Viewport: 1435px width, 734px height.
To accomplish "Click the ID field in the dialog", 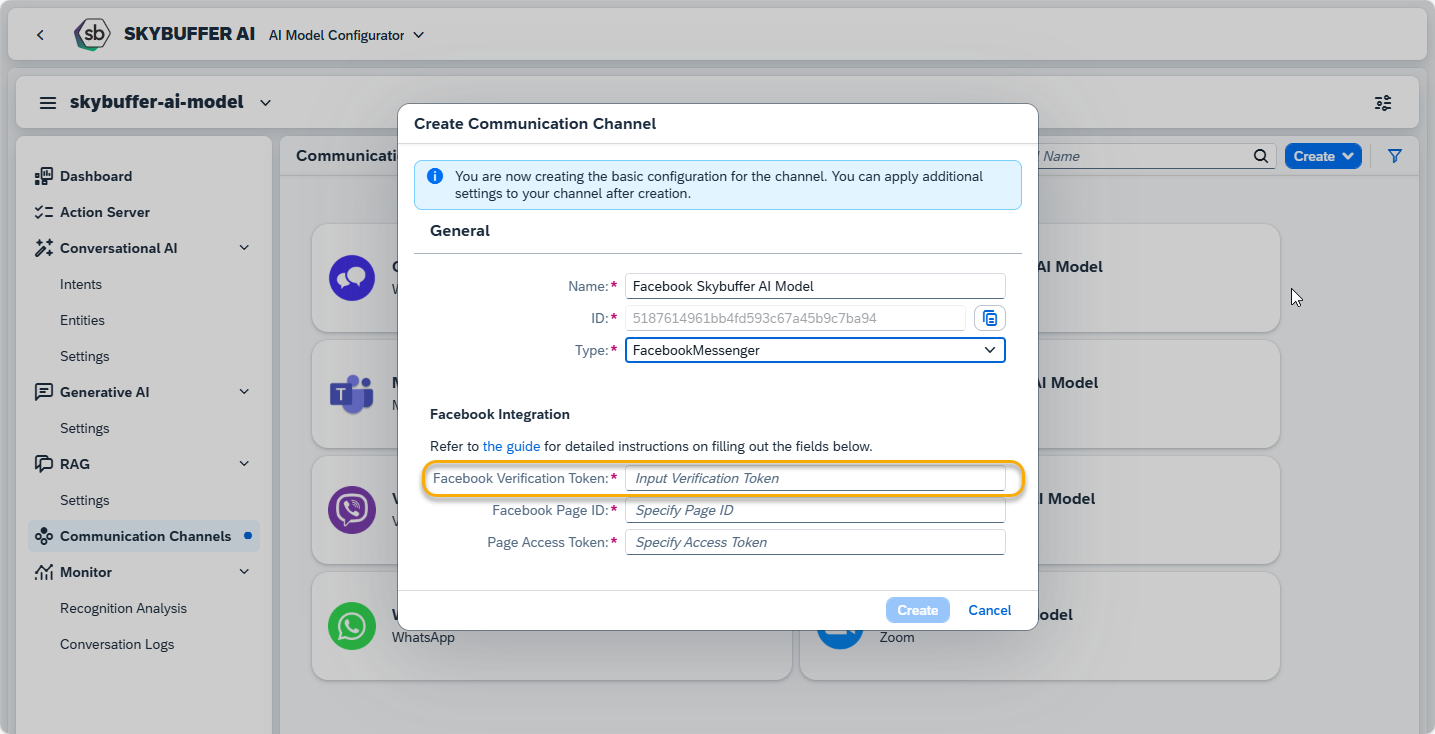I will (x=795, y=318).
